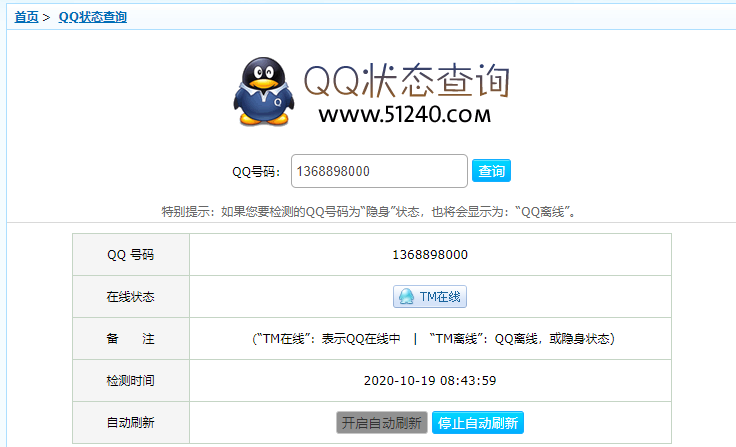Open the QQ状态查询 breadcrumb link
Screen dimensions: 736x447
pyautogui.click(x=92, y=17)
